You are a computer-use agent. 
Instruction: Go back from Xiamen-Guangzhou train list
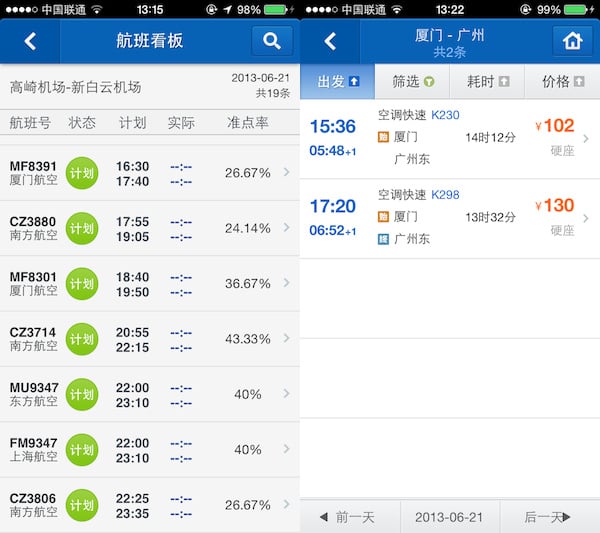[x=329, y=41]
